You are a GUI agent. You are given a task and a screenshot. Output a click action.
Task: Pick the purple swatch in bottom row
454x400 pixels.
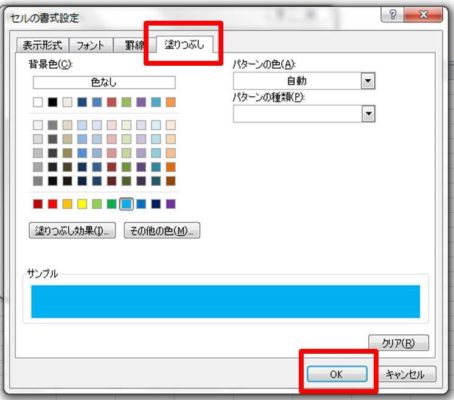pyautogui.click(x=171, y=204)
